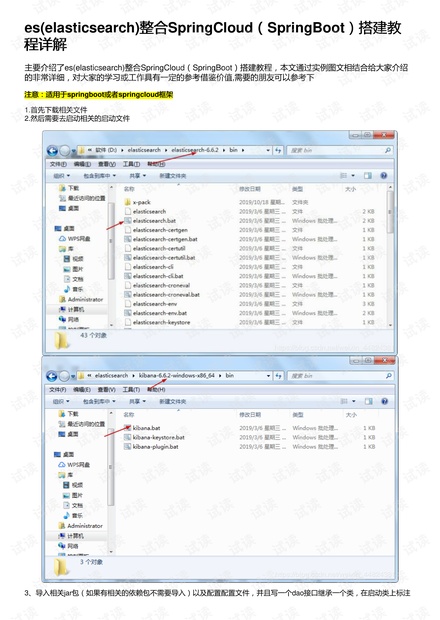Expand 组织 dropdown in upper window toolbar
440x620 pixels.
[x=61, y=176]
